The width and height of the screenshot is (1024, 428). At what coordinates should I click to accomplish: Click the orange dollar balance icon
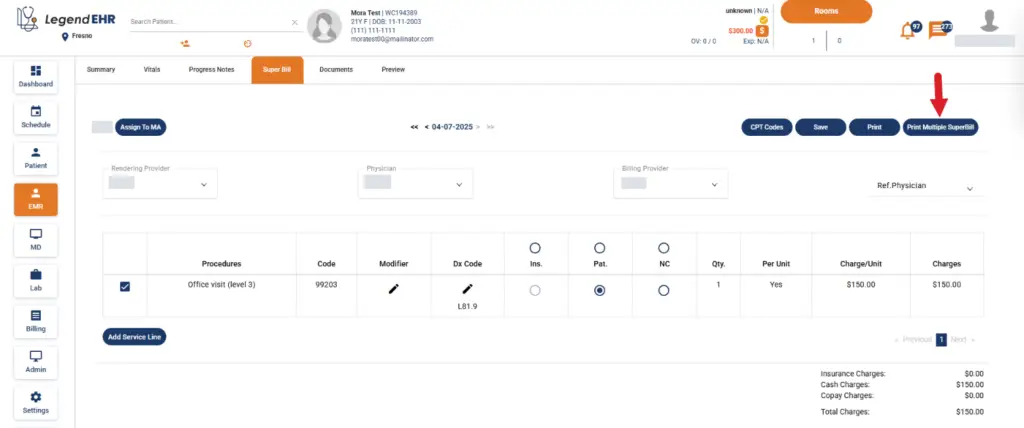pyautogui.click(x=761, y=31)
